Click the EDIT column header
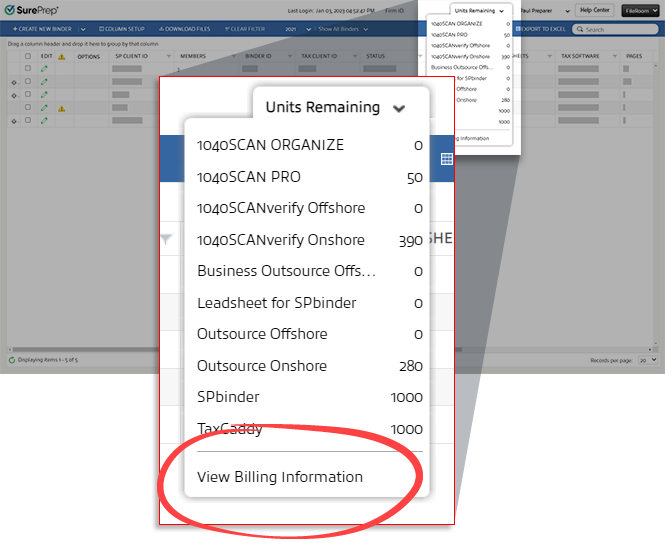665x548 pixels. [x=47, y=56]
